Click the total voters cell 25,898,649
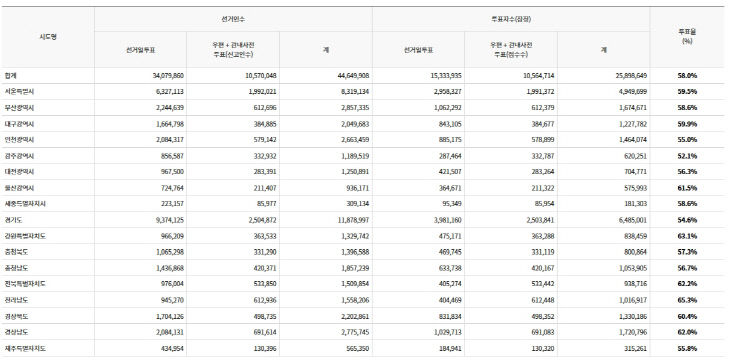The height and width of the screenshot is (360, 730). (631, 75)
